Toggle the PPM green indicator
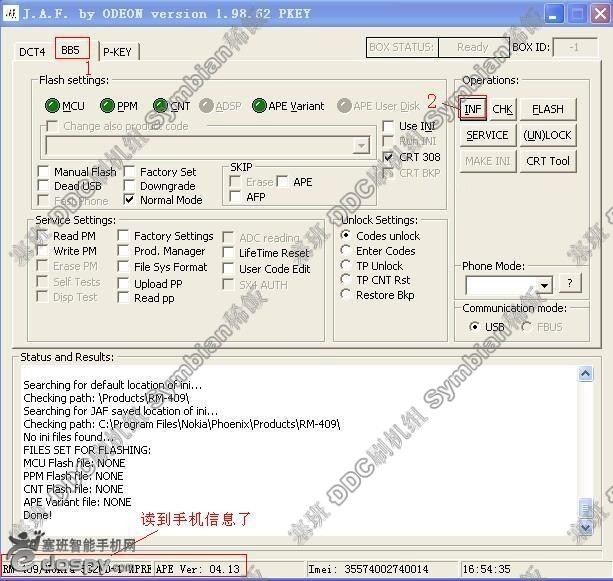 107,106
